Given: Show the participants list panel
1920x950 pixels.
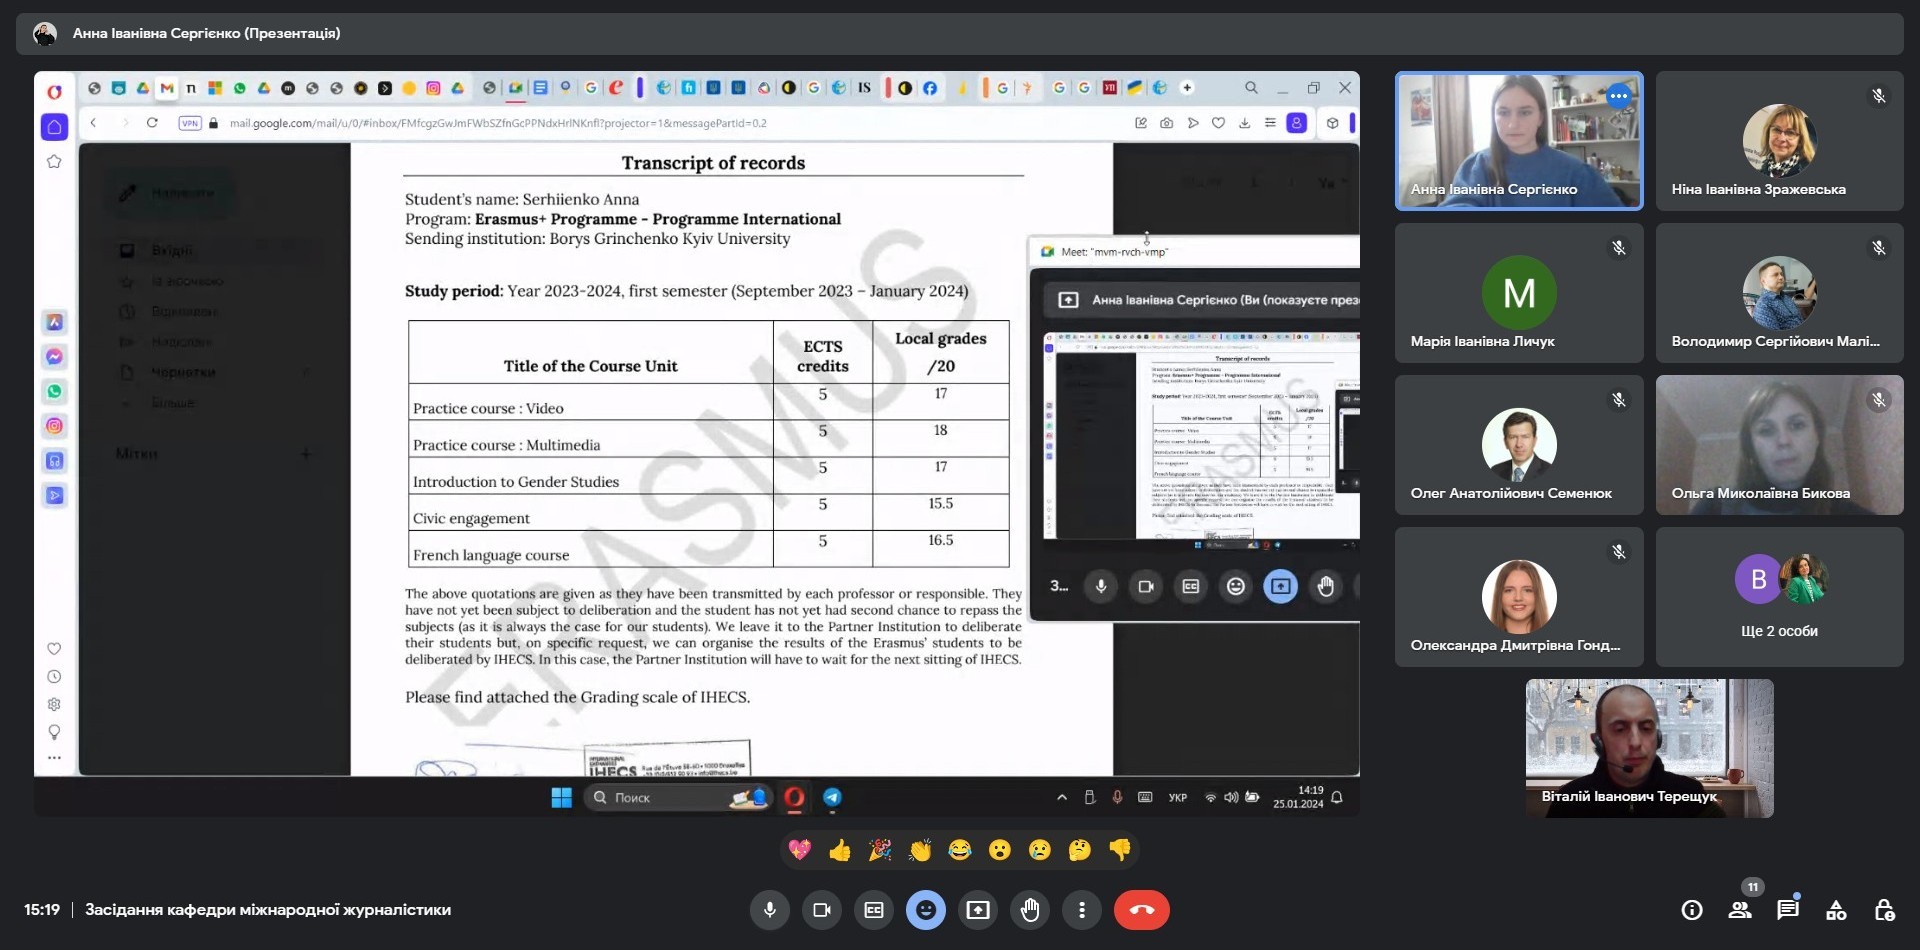Looking at the screenshot, I should click(1740, 910).
